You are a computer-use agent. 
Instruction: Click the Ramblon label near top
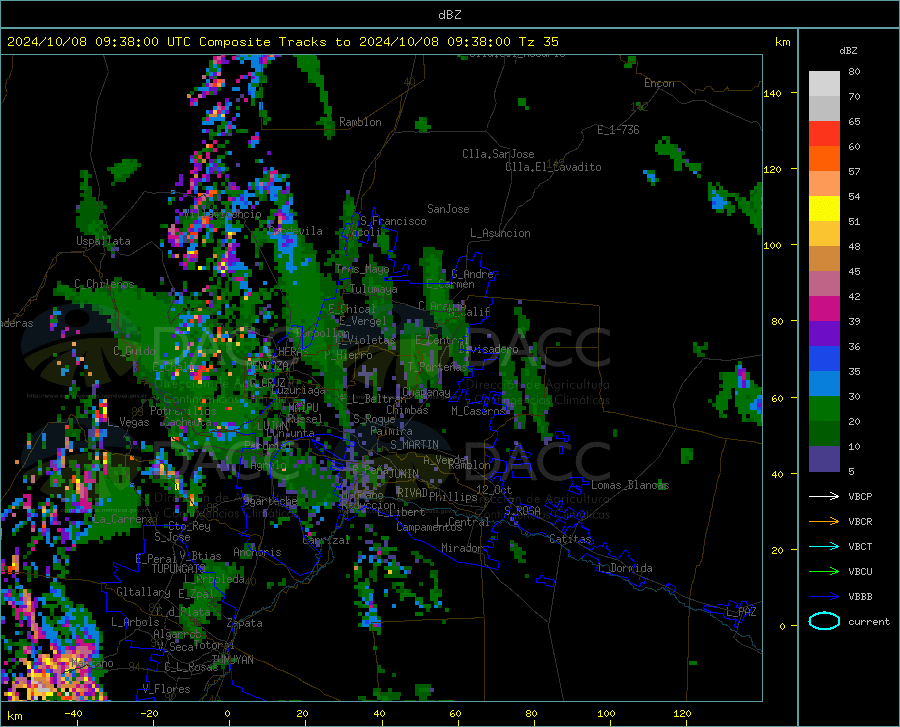coord(360,122)
